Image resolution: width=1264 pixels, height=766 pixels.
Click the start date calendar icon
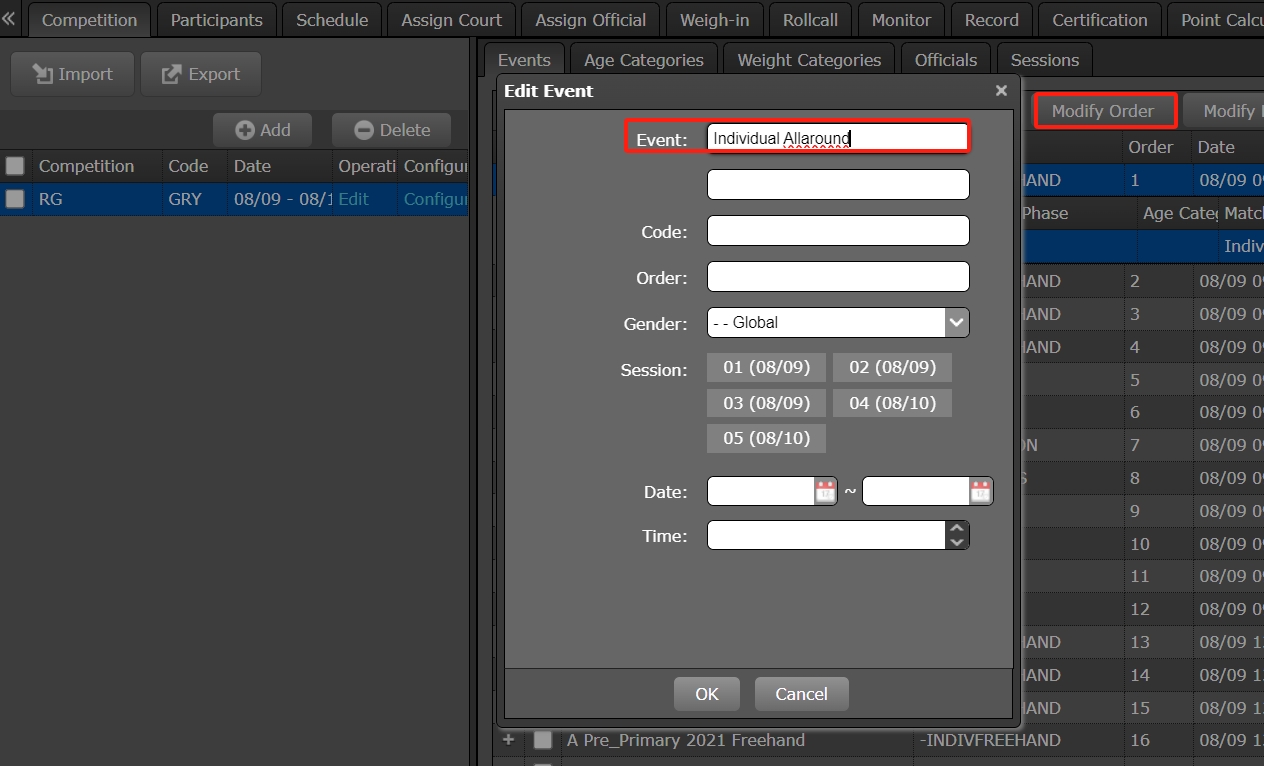(825, 491)
